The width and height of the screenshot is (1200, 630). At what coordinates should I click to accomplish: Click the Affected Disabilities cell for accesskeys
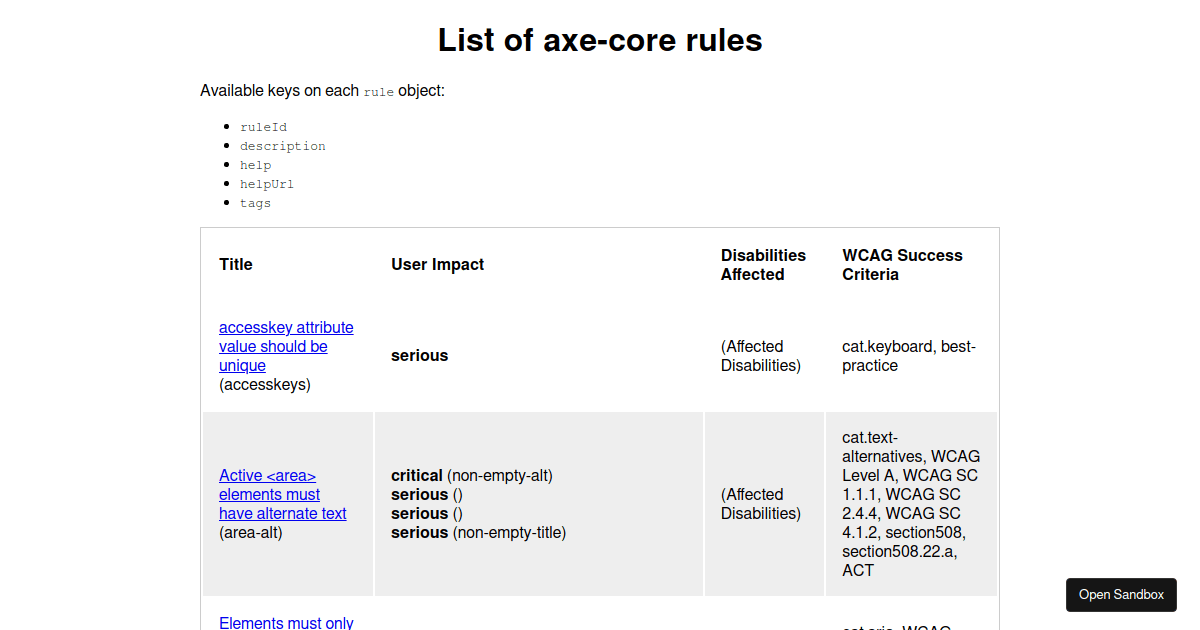click(x=760, y=356)
